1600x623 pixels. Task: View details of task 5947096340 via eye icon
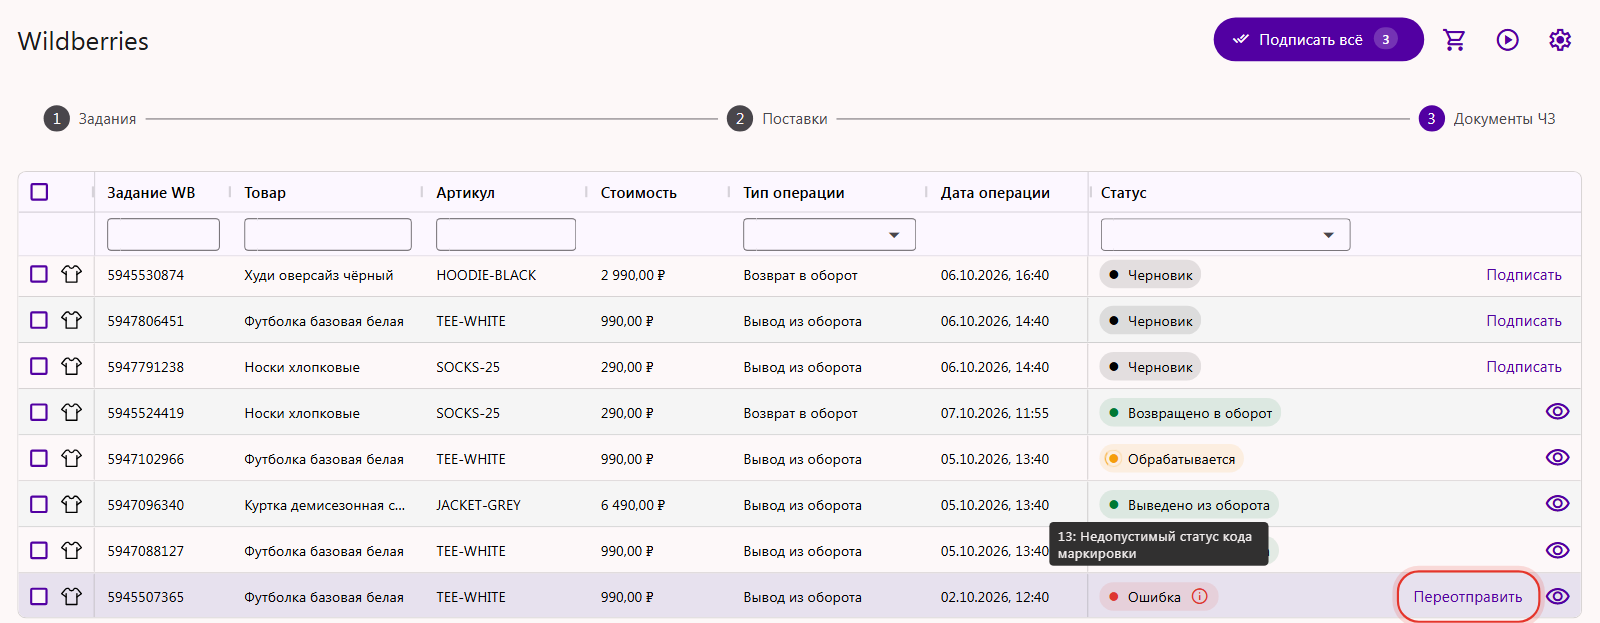tap(1558, 504)
